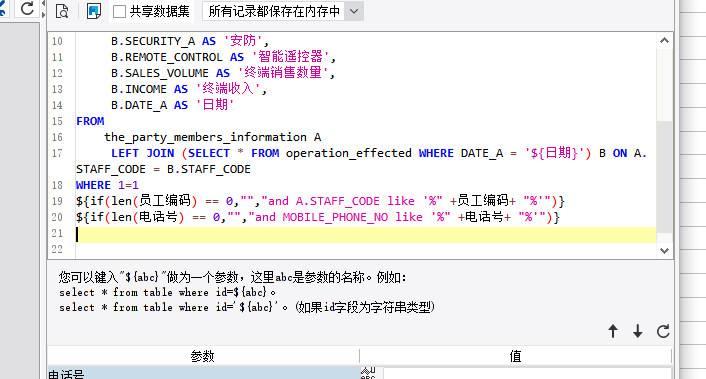Click the 值 column header
This screenshot has width=706, height=379.
pyautogui.click(x=516, y=356)
